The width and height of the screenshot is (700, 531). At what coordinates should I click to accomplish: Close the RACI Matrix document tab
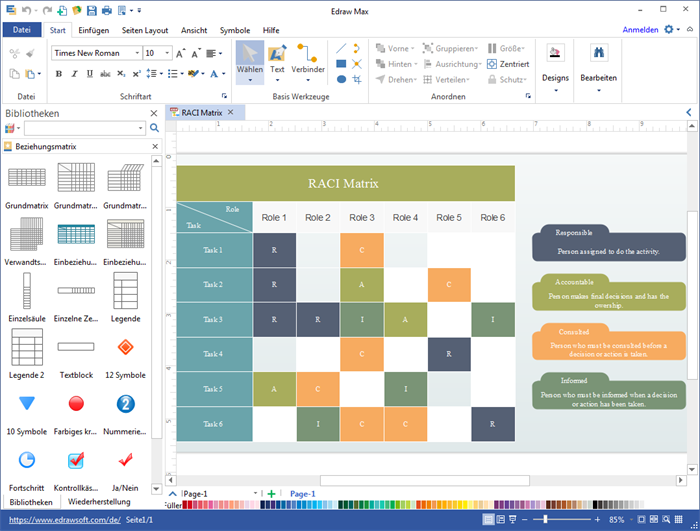(230, 112)
